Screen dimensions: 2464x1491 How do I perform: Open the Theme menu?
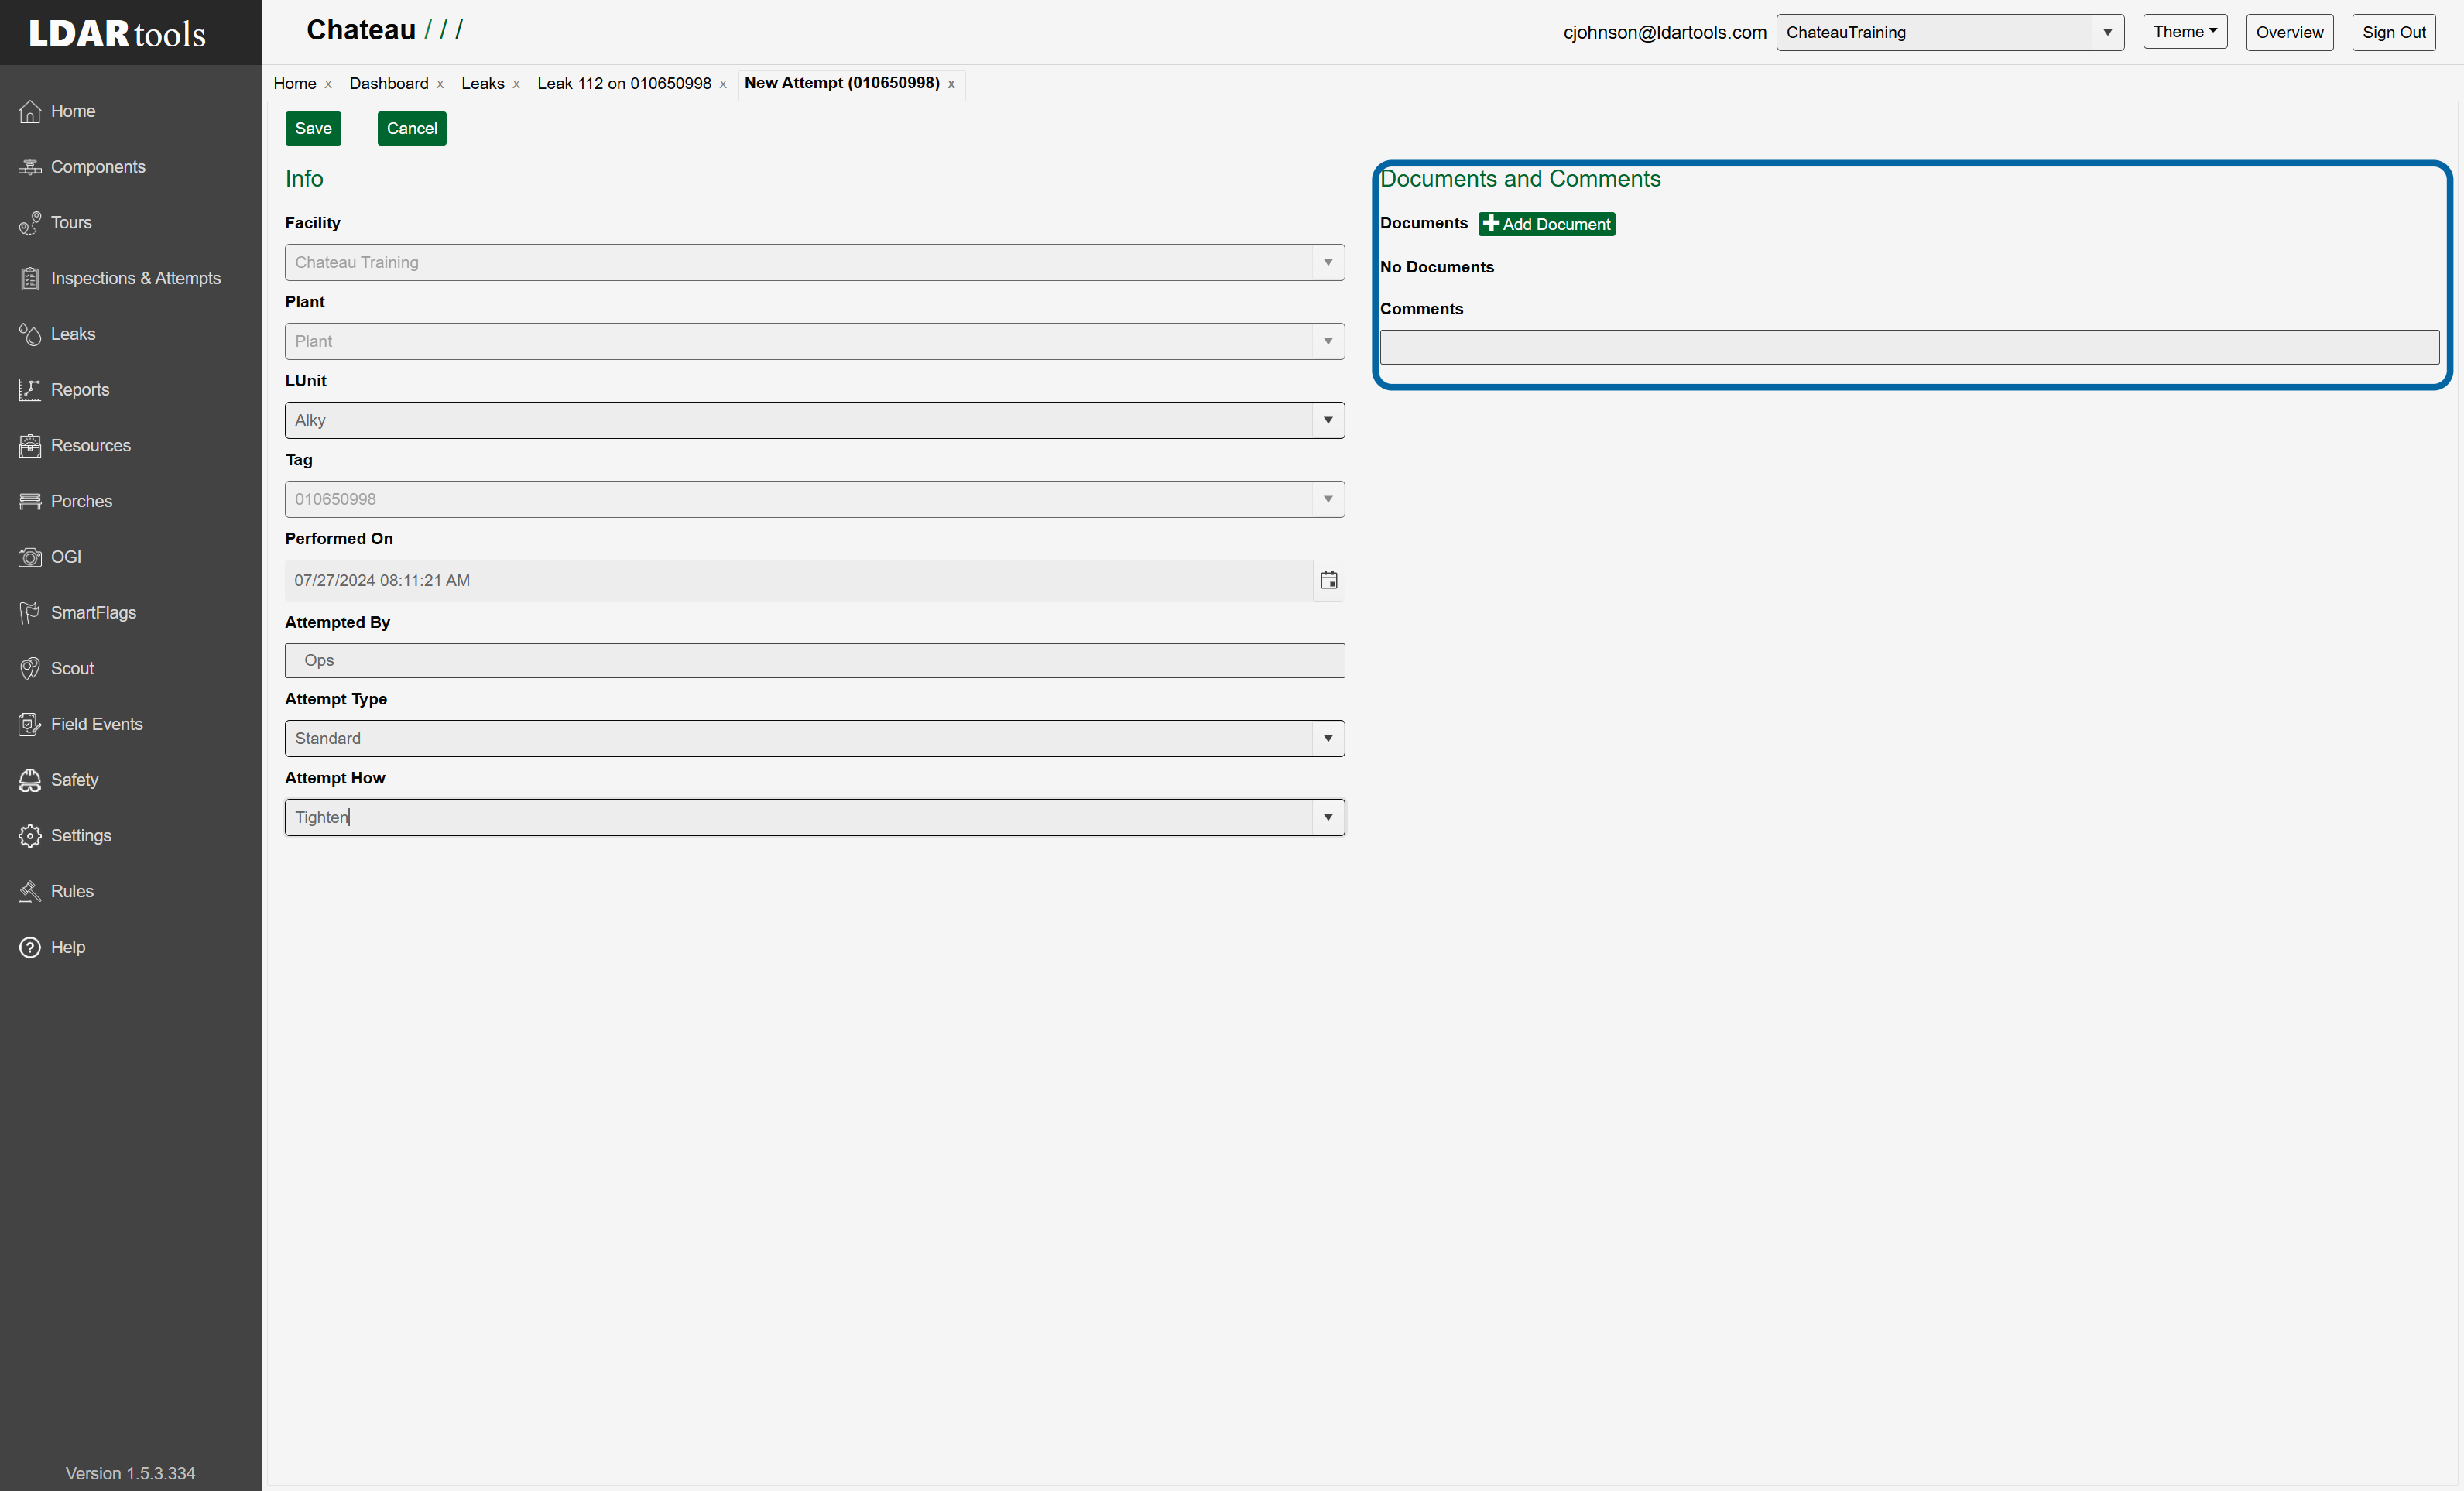click(x=2185, y=32)
